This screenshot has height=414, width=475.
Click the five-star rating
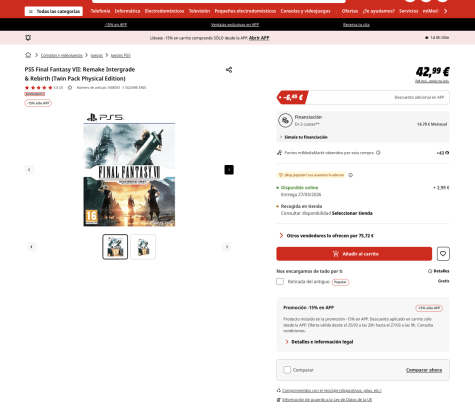pyautogui.click(x=38, y=88)
